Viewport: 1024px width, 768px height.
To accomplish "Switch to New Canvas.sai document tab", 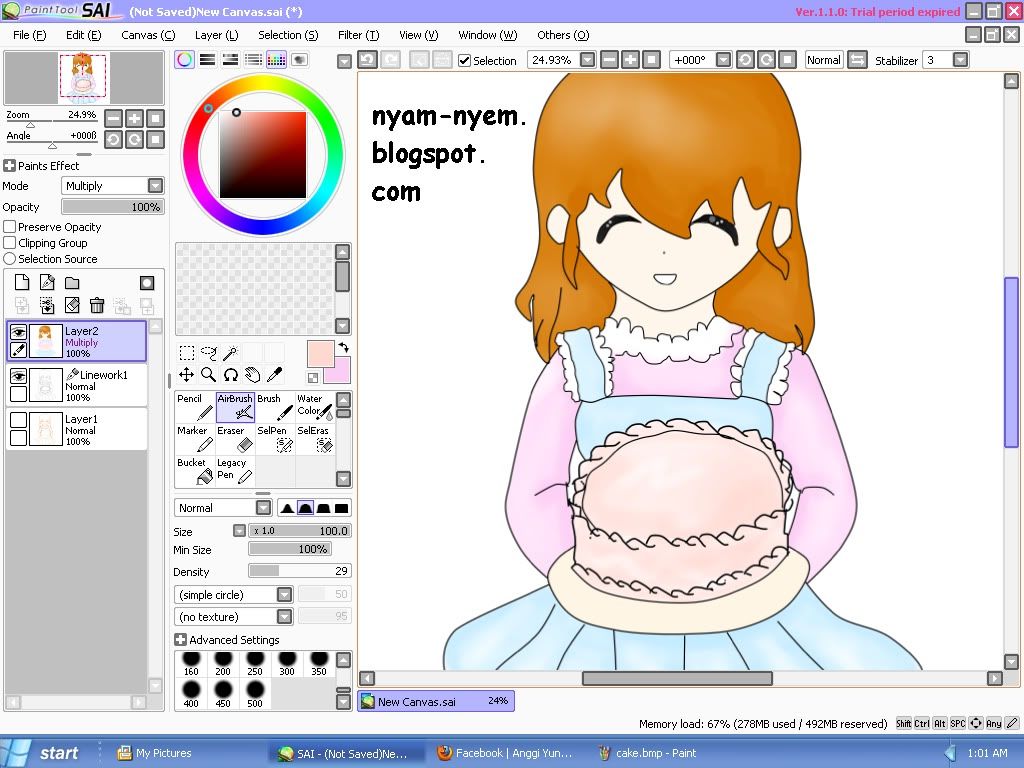I will tap(436, 701).
